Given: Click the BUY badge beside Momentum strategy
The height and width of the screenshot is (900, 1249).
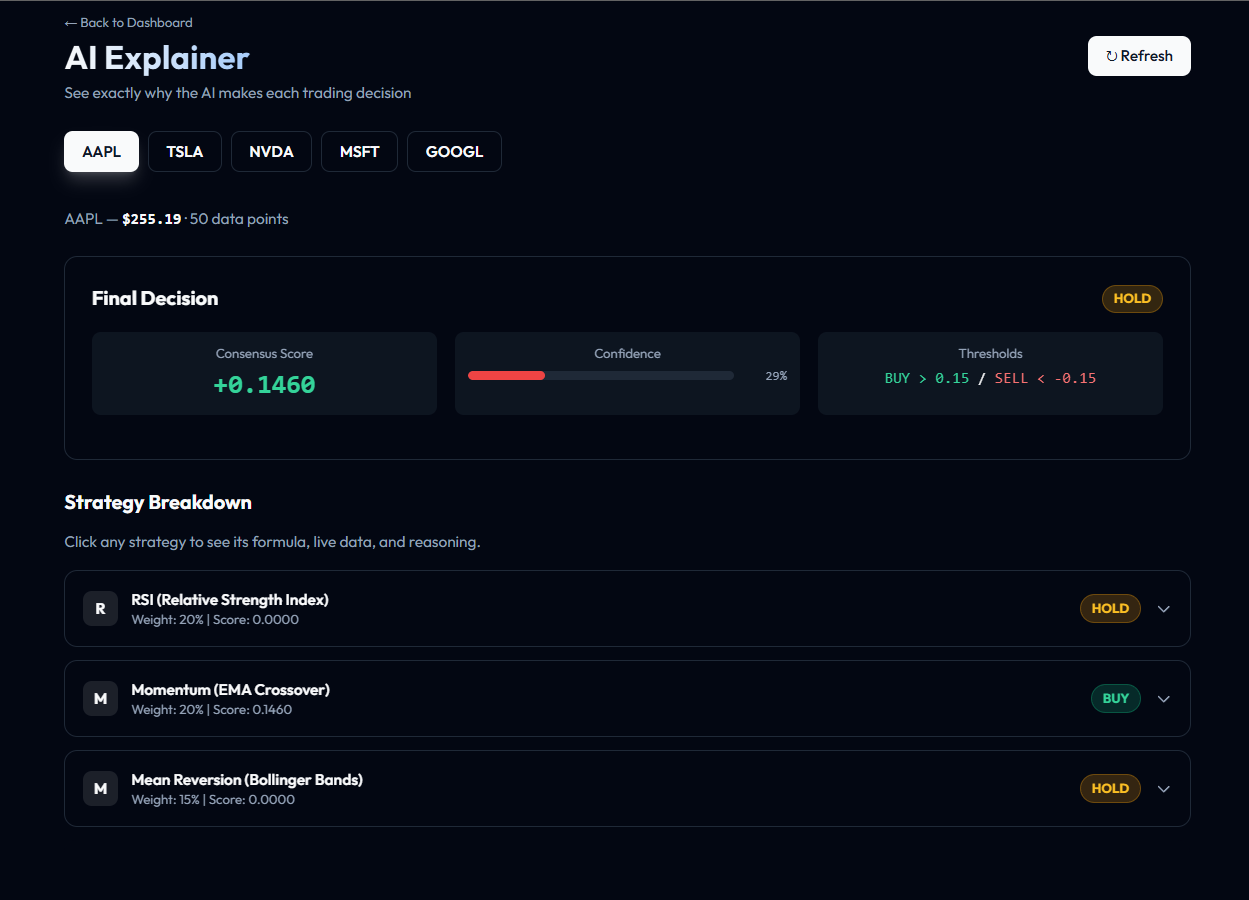Looking at the screenshot, I should (x=1115, y=698).
